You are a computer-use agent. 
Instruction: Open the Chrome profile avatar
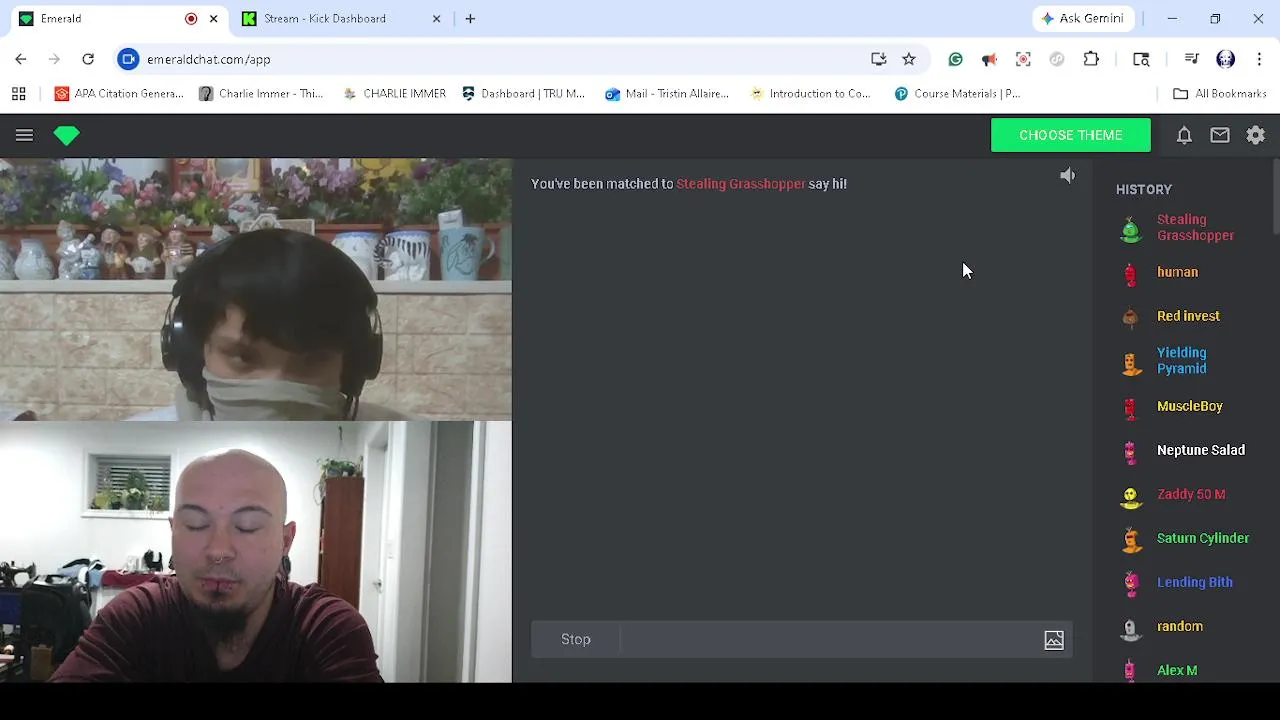coord(1226,59)
